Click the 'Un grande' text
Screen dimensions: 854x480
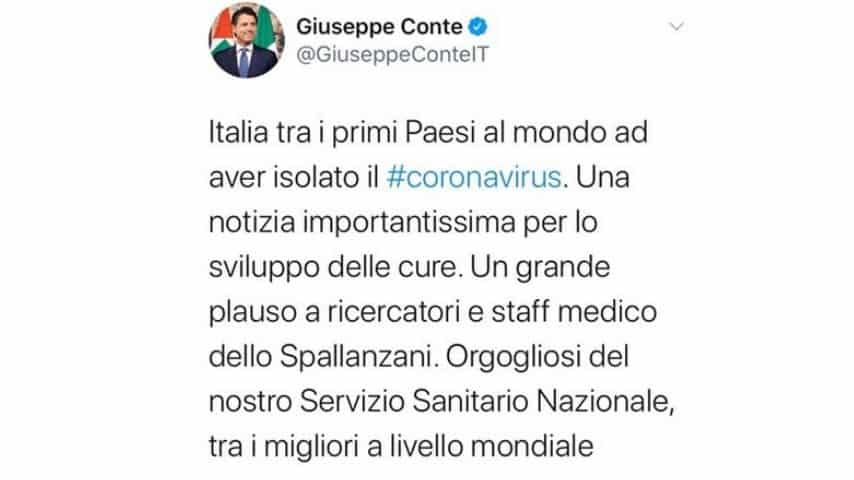pos(540,268)
